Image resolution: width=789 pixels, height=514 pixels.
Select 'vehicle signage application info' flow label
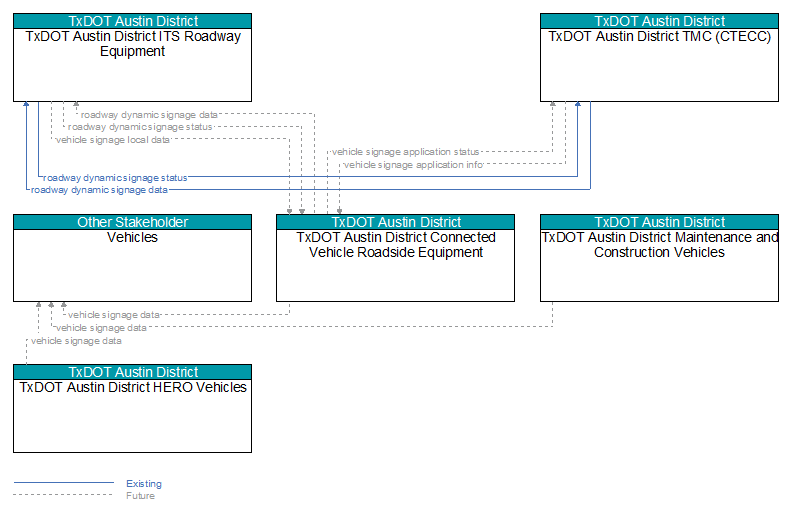(414, 165)
